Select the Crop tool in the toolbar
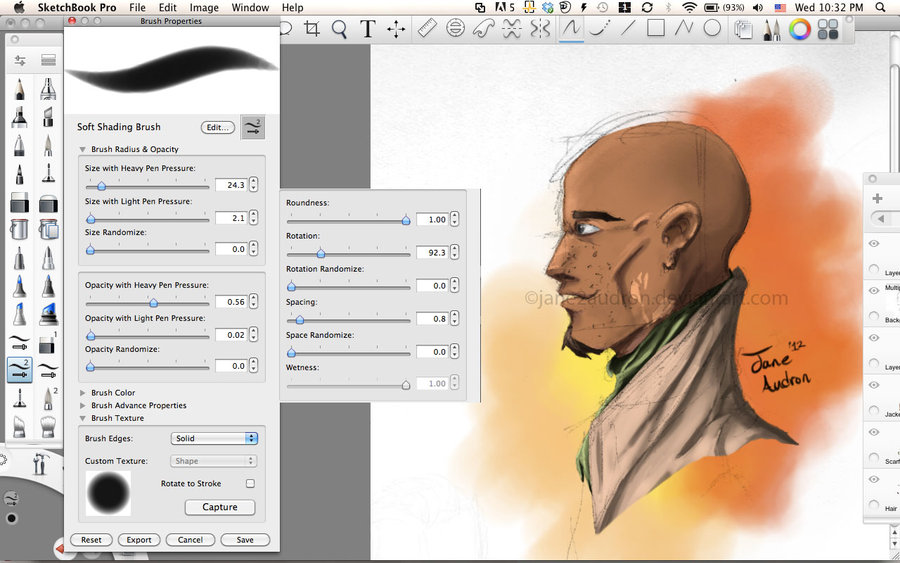This screenshot has width=900, height=563. click(312, 29)
